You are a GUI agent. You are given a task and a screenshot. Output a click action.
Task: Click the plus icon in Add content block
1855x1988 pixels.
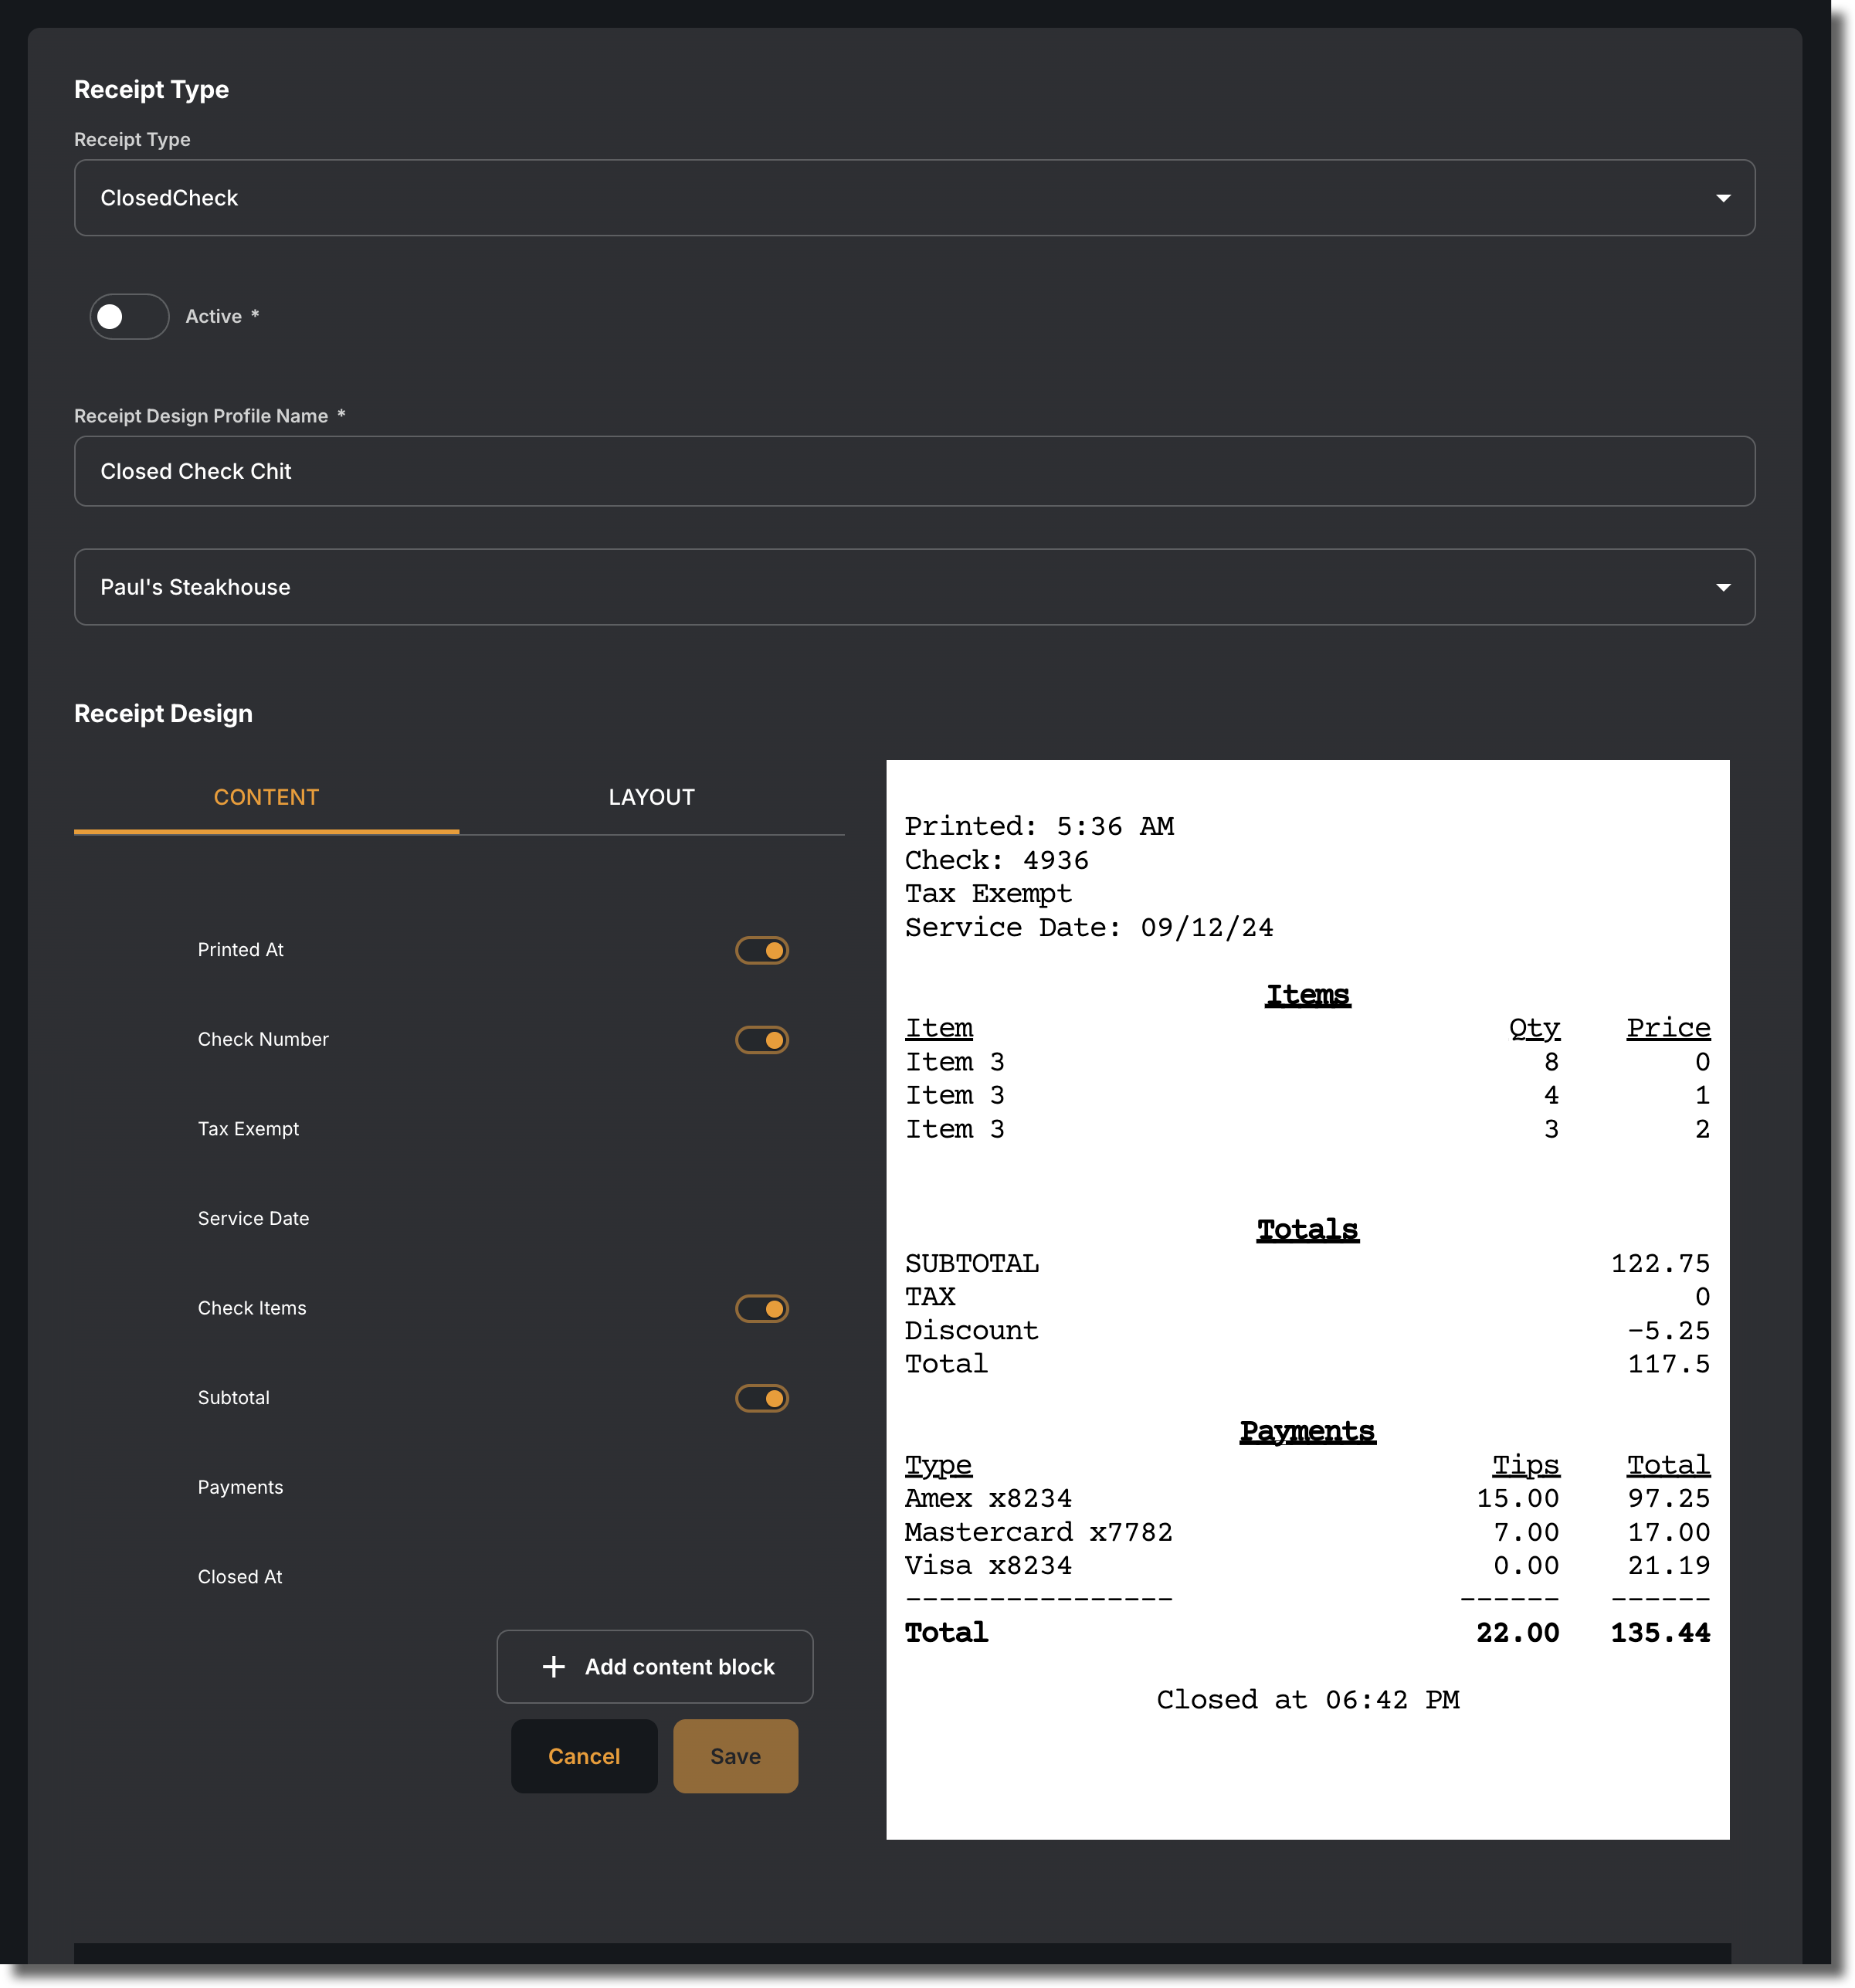[553, 1666]
